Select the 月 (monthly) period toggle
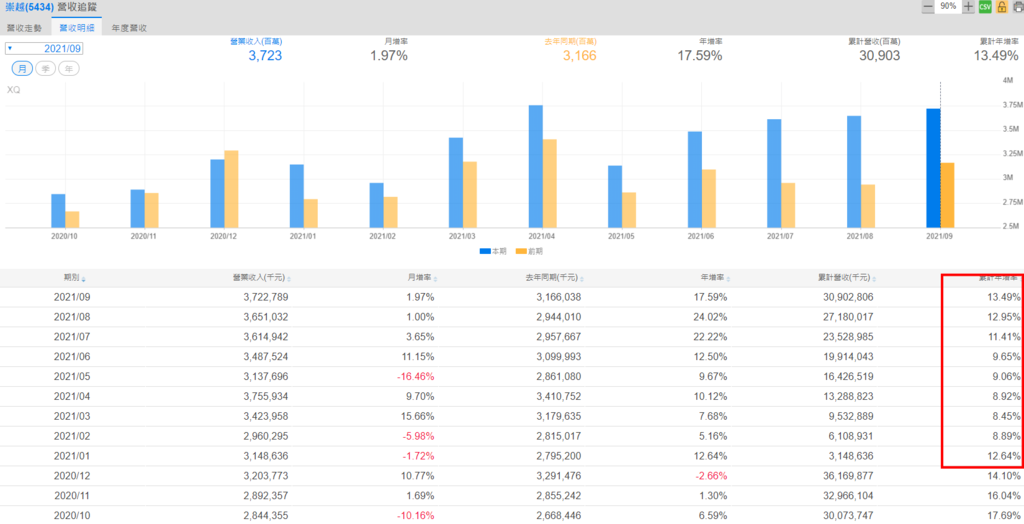The image size is (1024, 524). (22, 69)
